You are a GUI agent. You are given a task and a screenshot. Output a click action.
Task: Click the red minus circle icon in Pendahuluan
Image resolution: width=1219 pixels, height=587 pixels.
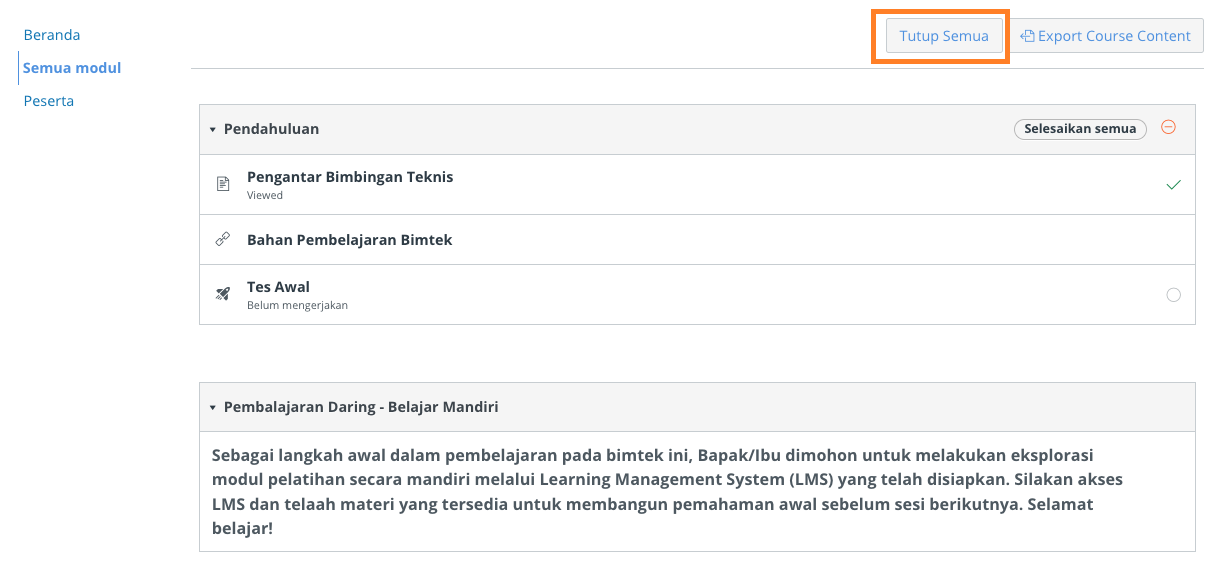point(1168,127)
